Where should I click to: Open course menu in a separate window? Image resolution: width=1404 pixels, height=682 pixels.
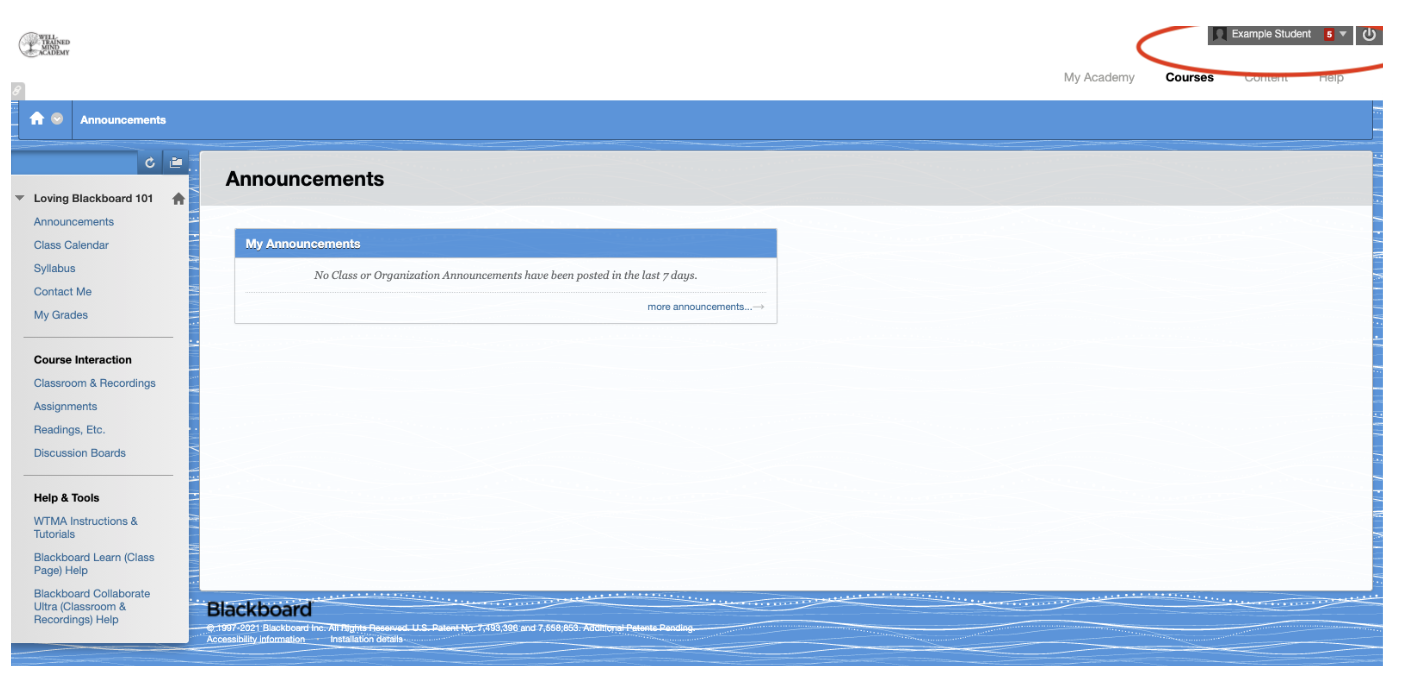tap(176, 162)
